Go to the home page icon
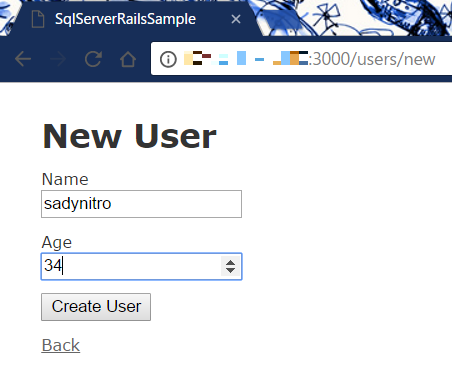 coord(128,59)
